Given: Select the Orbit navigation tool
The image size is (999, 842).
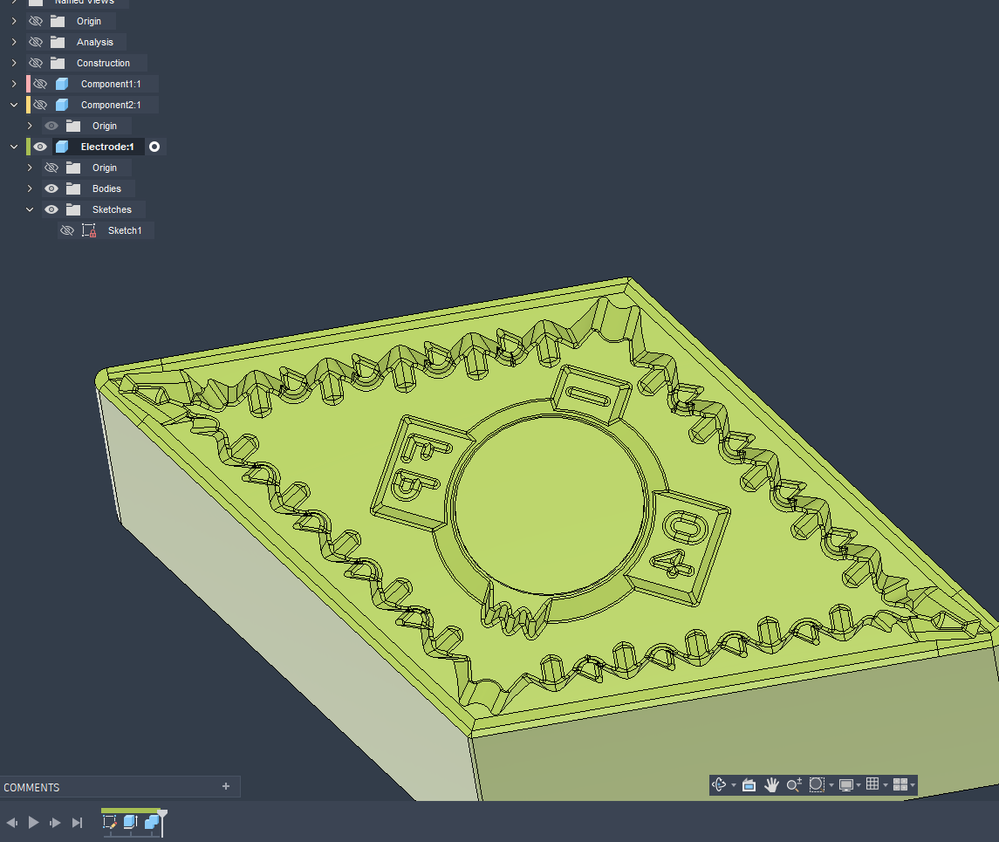Looking at the screenshot, I should (x=719, y=785).
